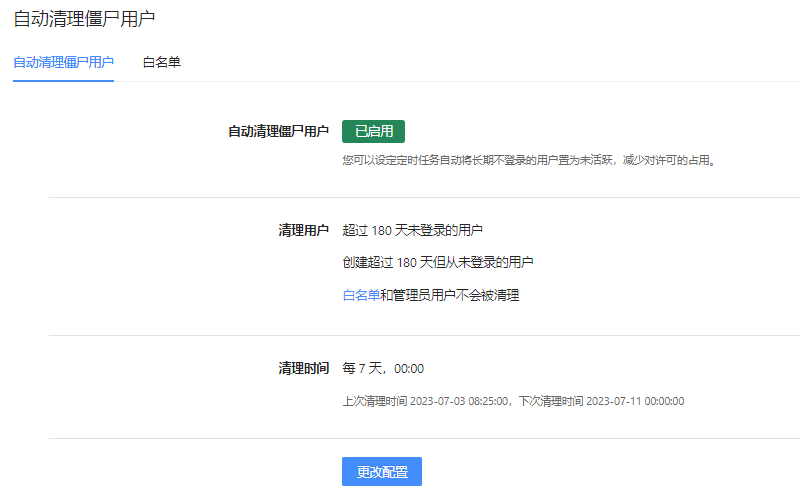
Task: Open the blue 白名单 link
Action: click(x=361, y=295)
